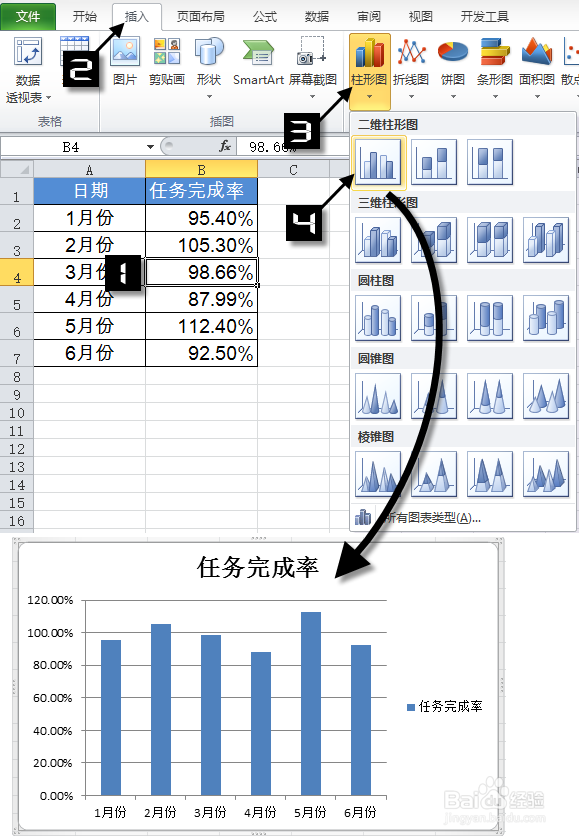579x839 pixels.
Task: Expand the Name Box dropdown arrow
Action: (x=150, y=147)
